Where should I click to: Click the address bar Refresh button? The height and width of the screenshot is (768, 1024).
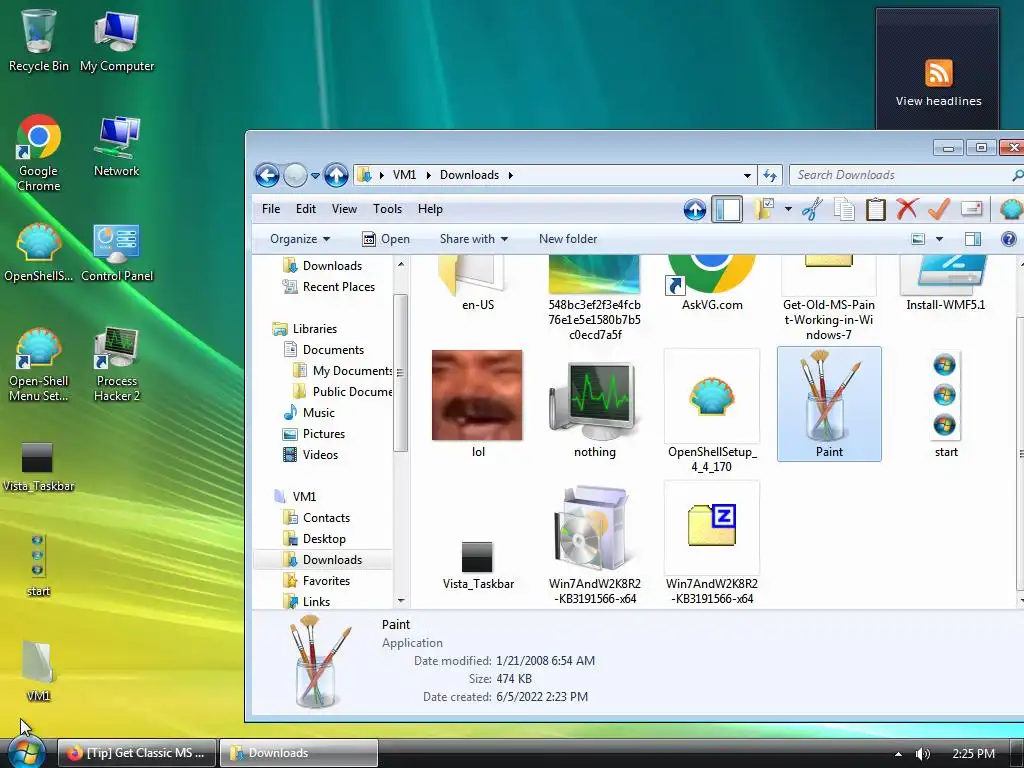[x=770, y=175]
